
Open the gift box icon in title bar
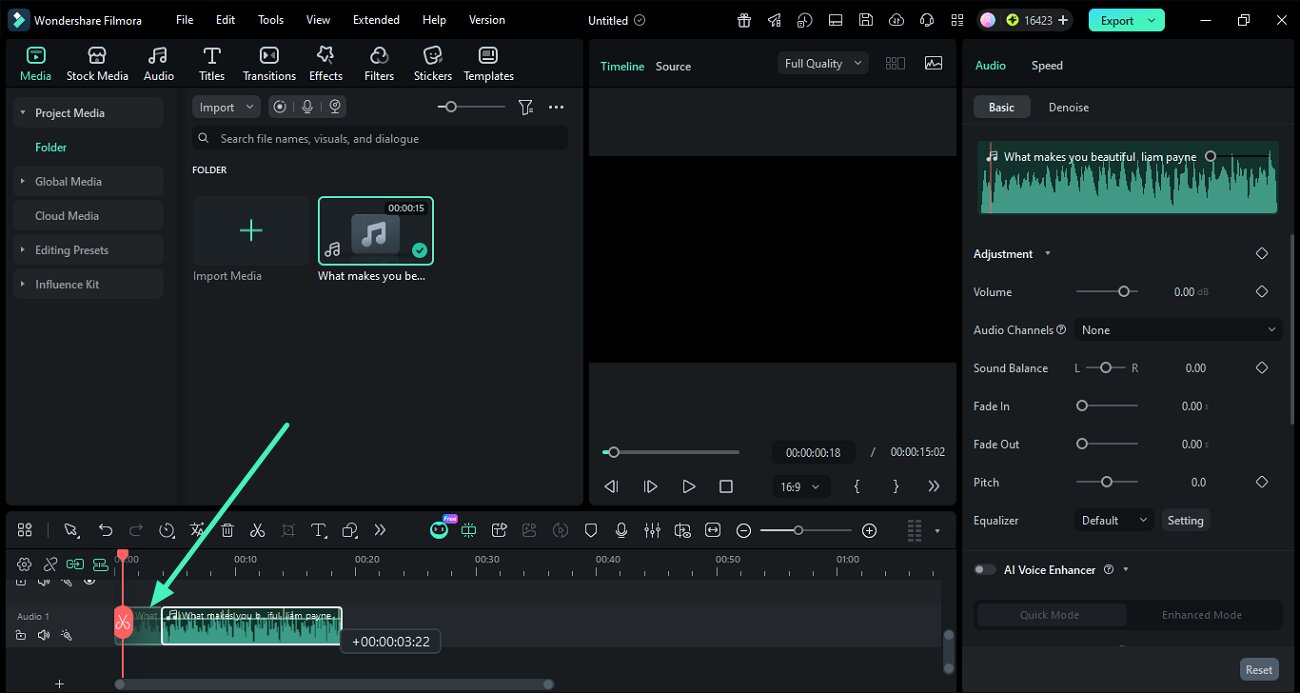click(744, 20)
